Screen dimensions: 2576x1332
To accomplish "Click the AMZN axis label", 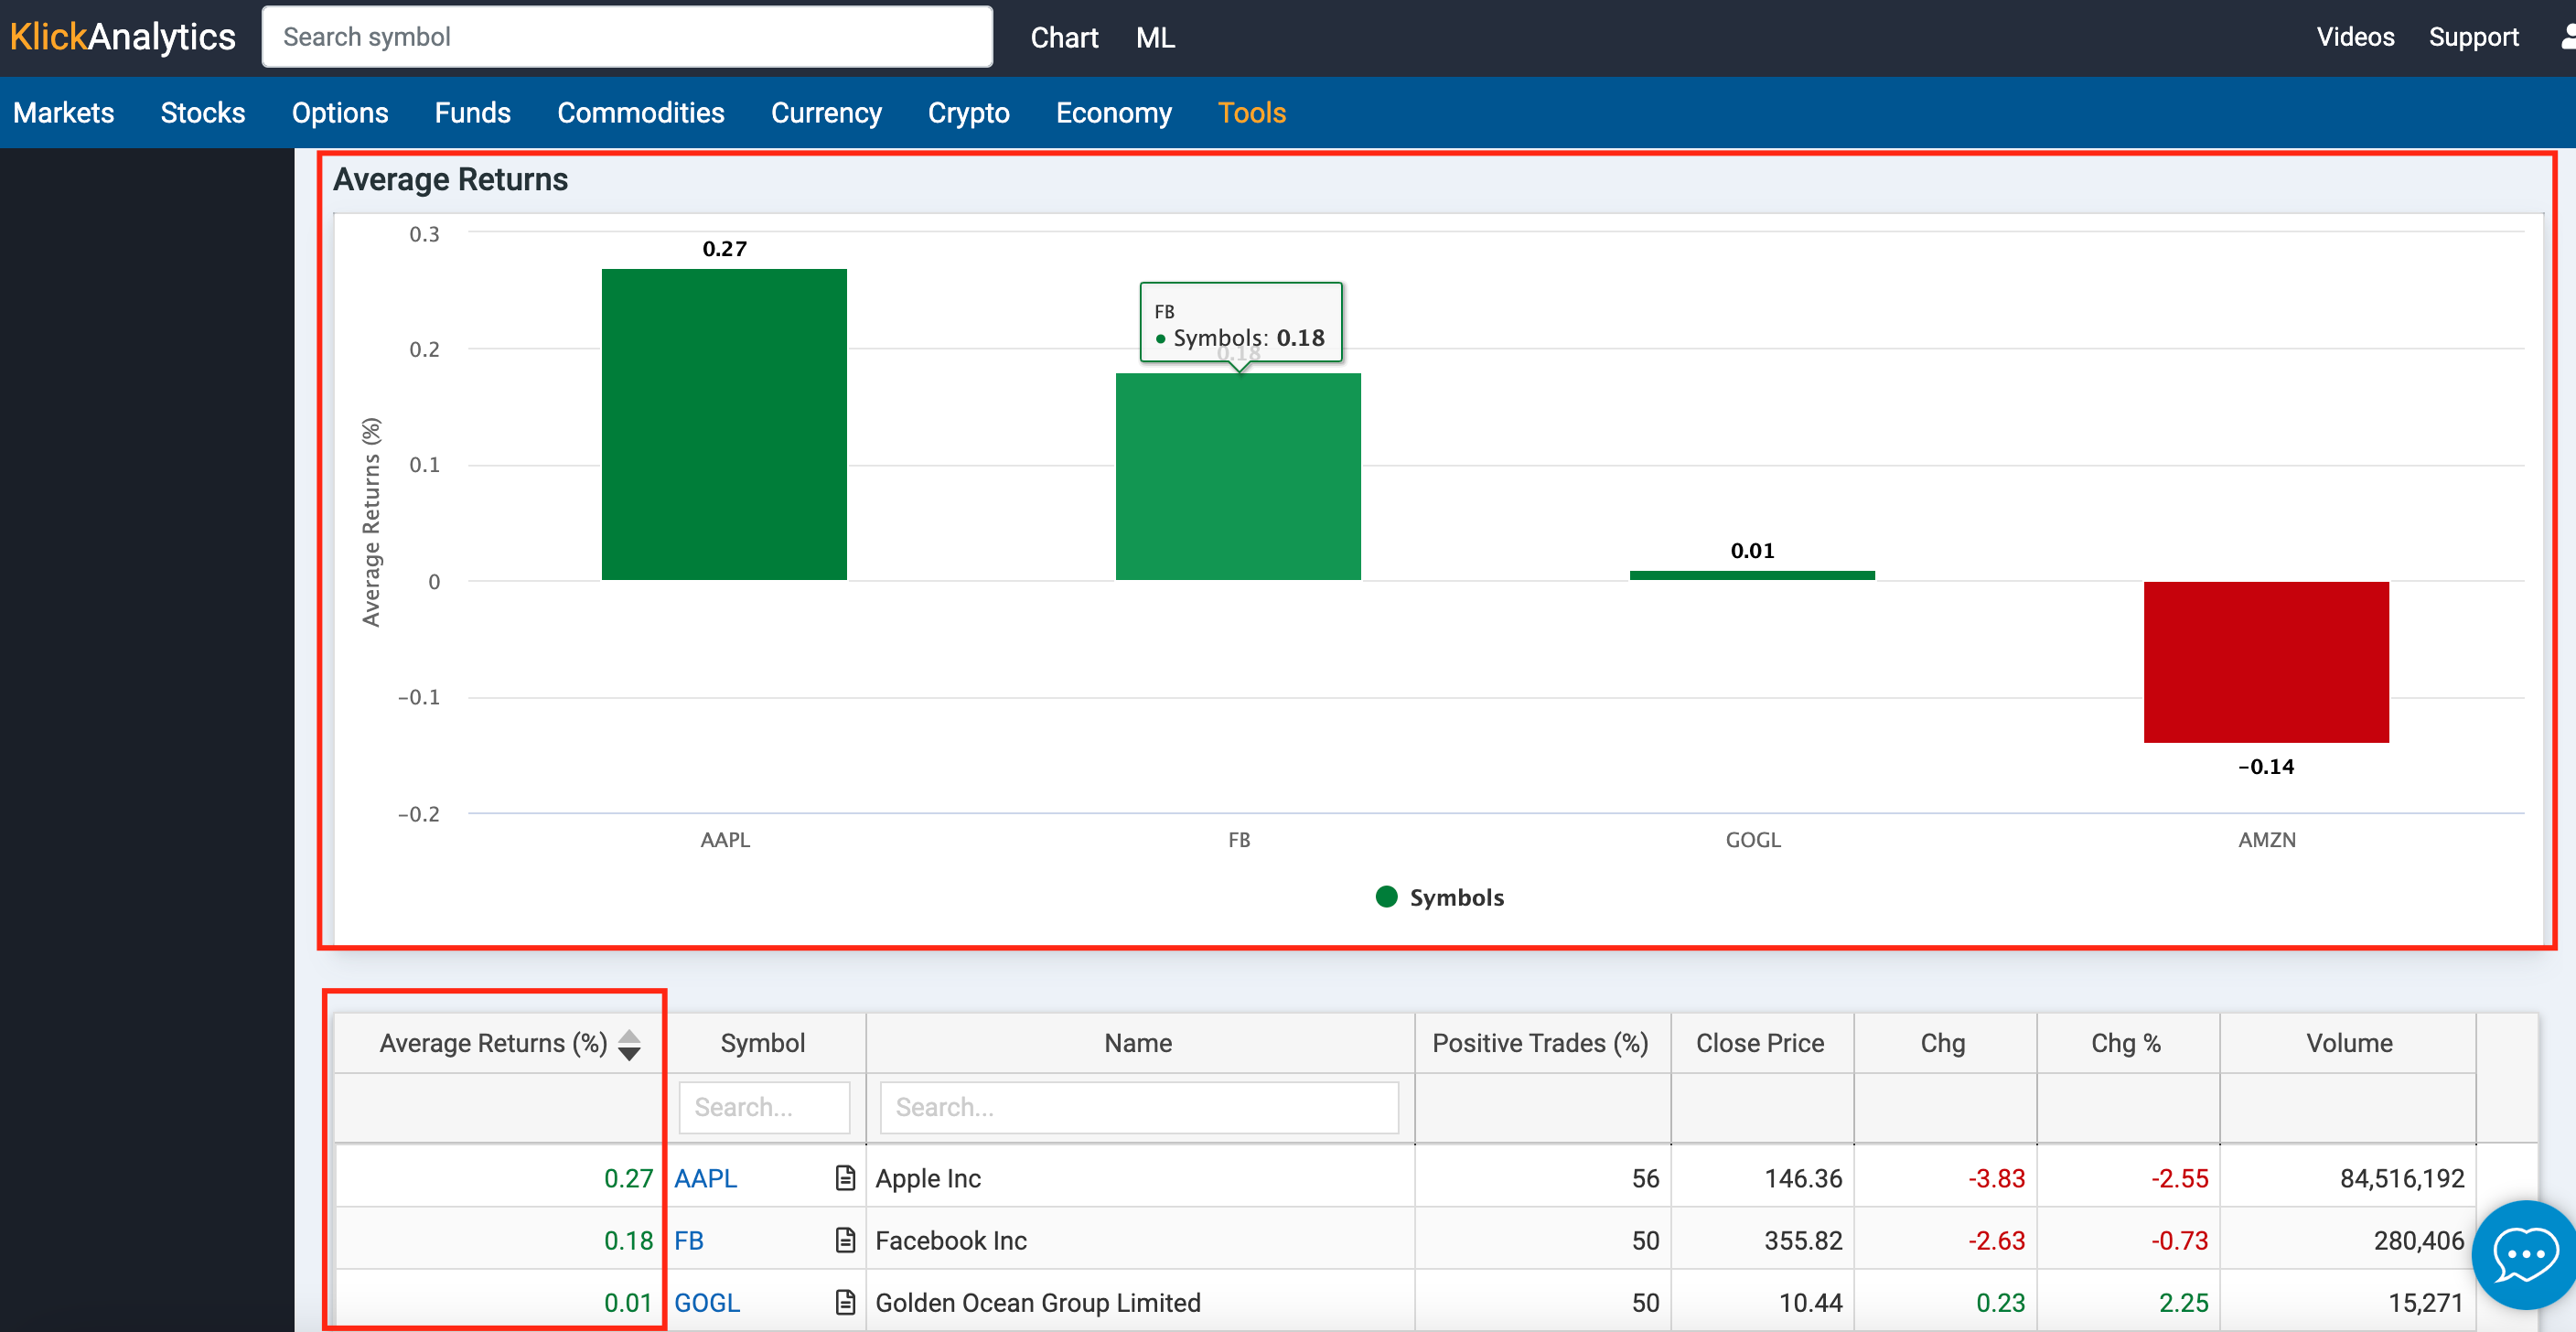I will tap(2266, 839).
